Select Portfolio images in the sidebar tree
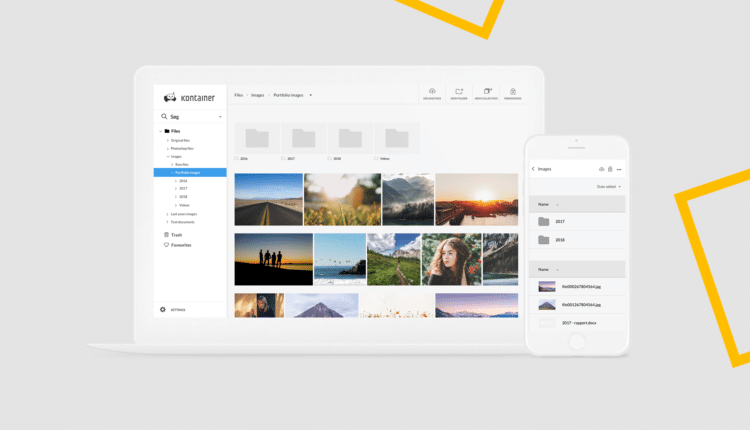The image size is (750, 430). click(190, 172)
